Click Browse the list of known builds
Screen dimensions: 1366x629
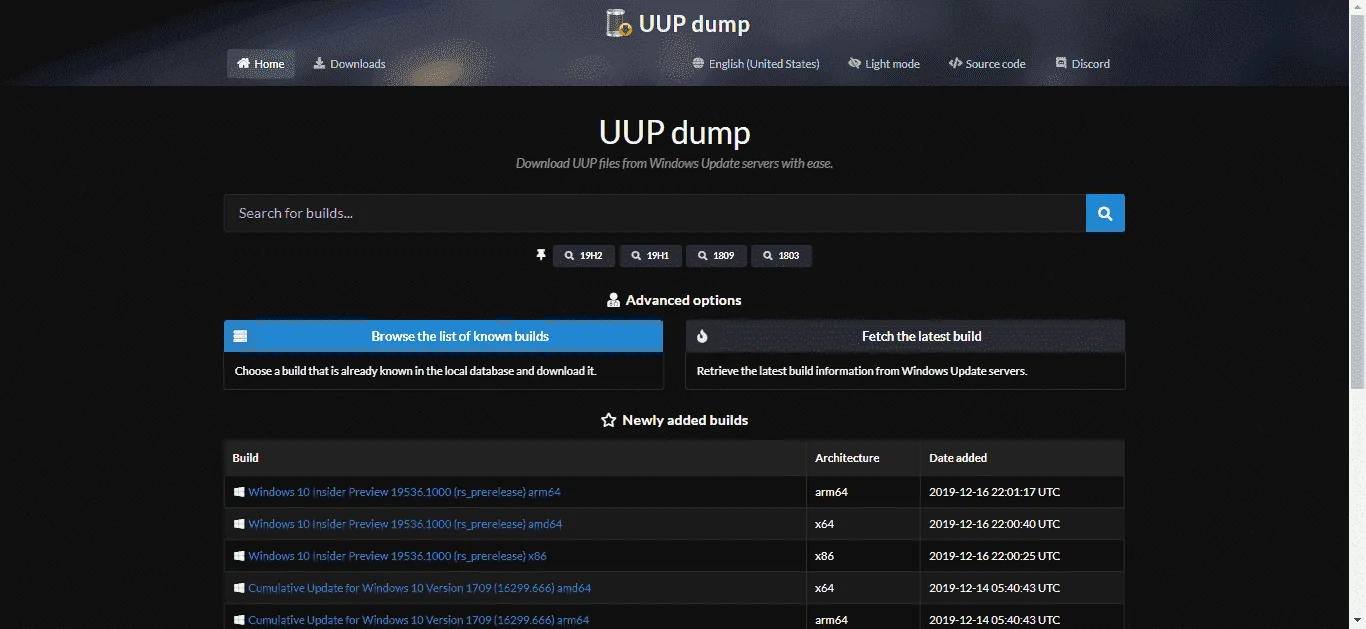click(443, 336)
